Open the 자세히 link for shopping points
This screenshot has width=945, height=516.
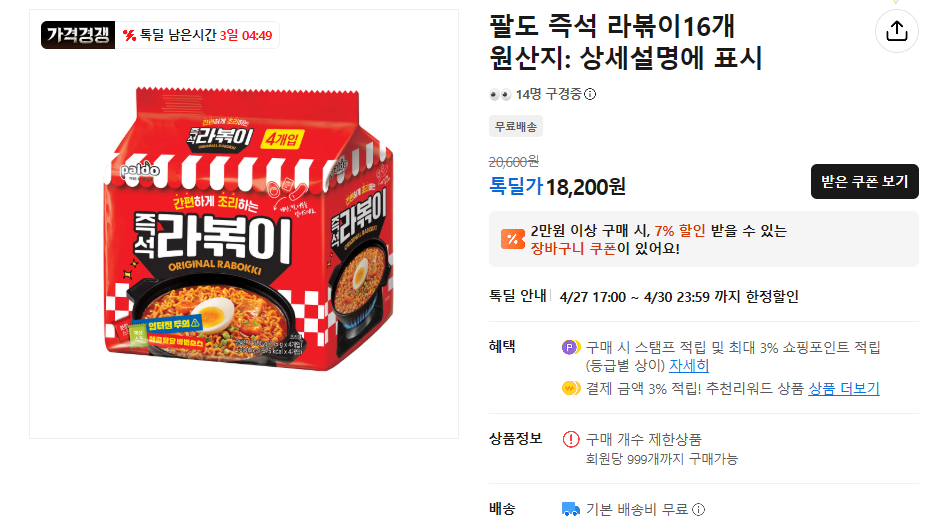[x=689, y=366]
